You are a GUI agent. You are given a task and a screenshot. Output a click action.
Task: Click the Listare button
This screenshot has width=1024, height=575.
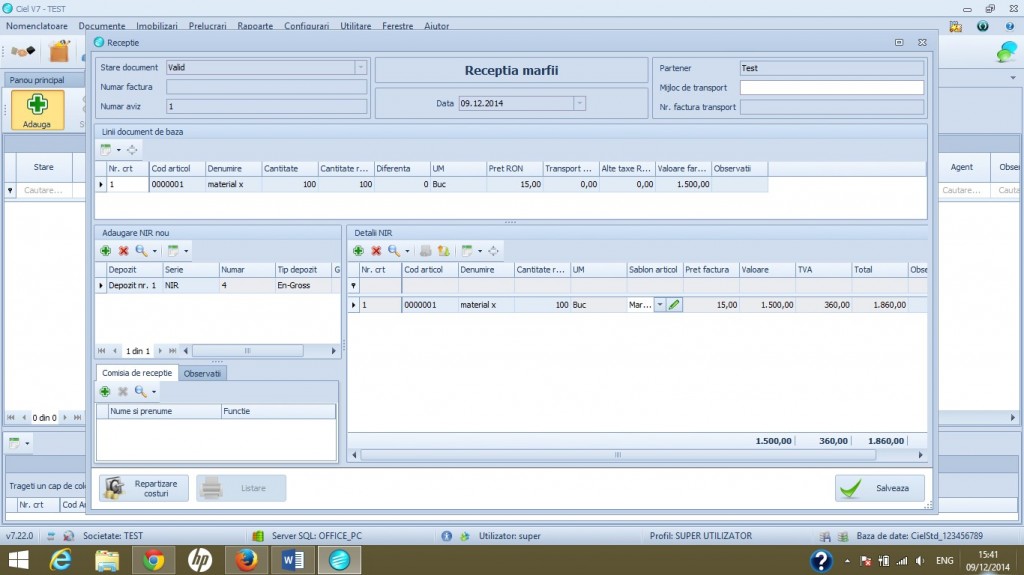241,488
